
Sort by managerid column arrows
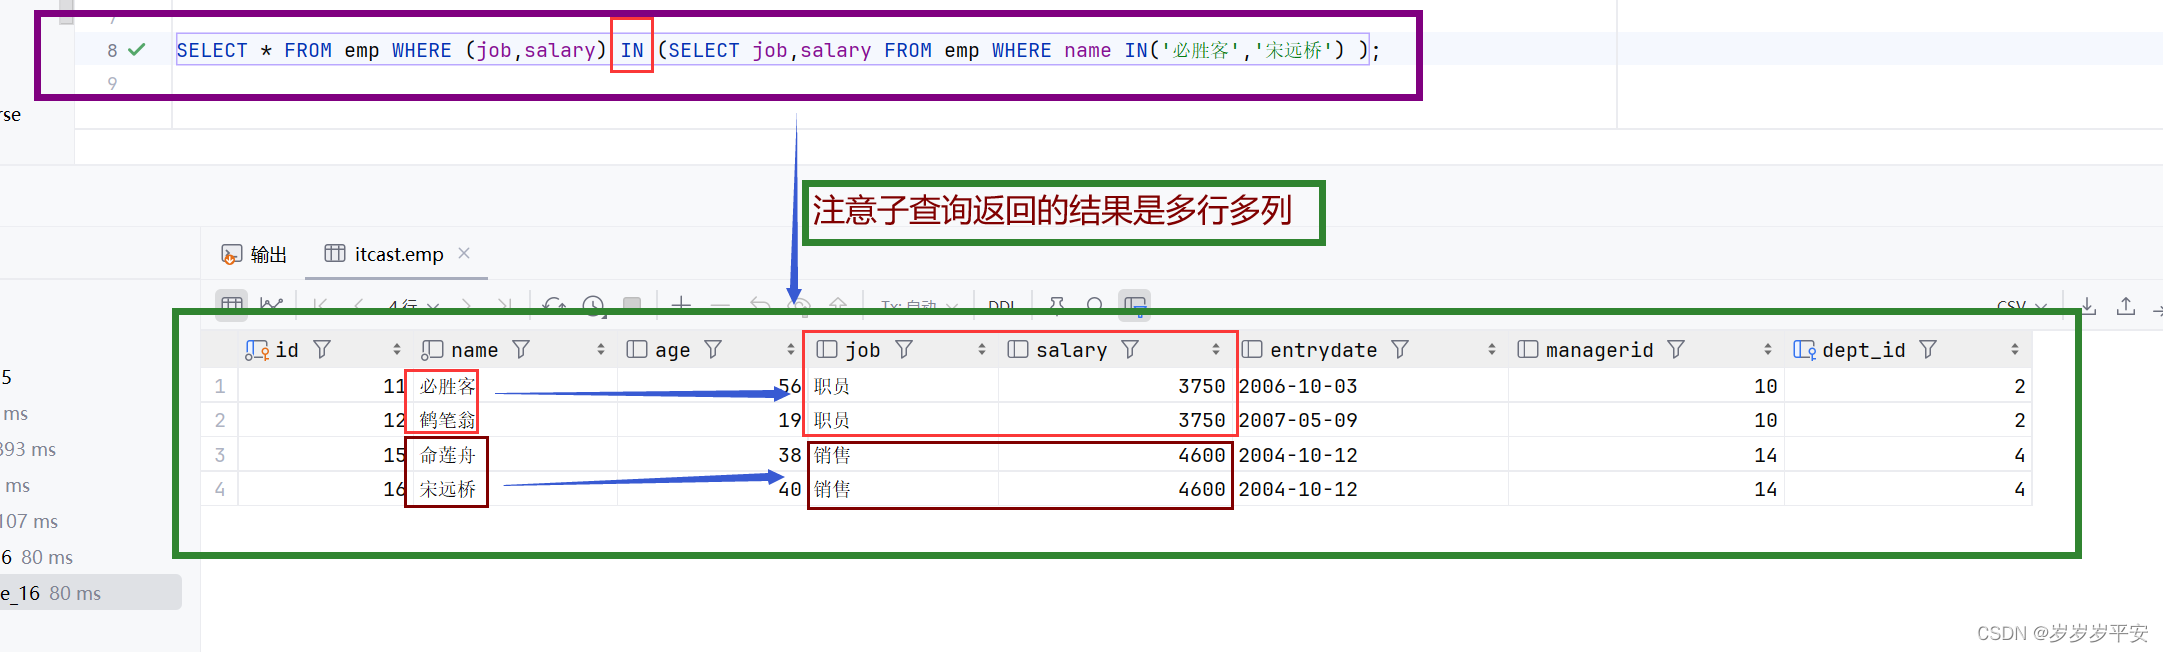1768,349
